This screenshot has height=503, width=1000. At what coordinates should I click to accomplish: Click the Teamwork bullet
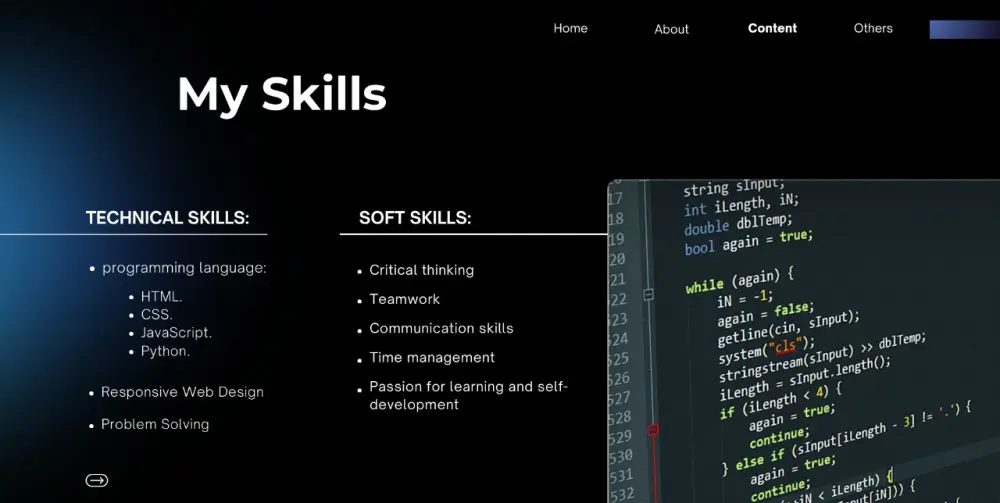point(404,299)
